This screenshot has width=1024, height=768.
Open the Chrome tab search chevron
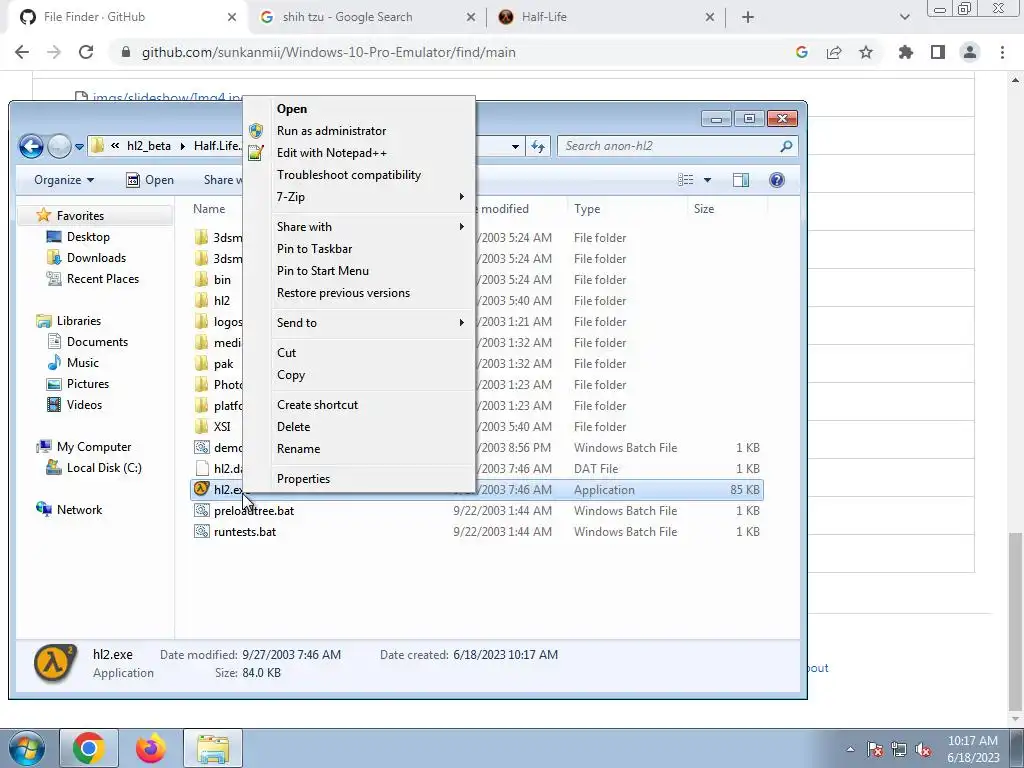point(904,18)
